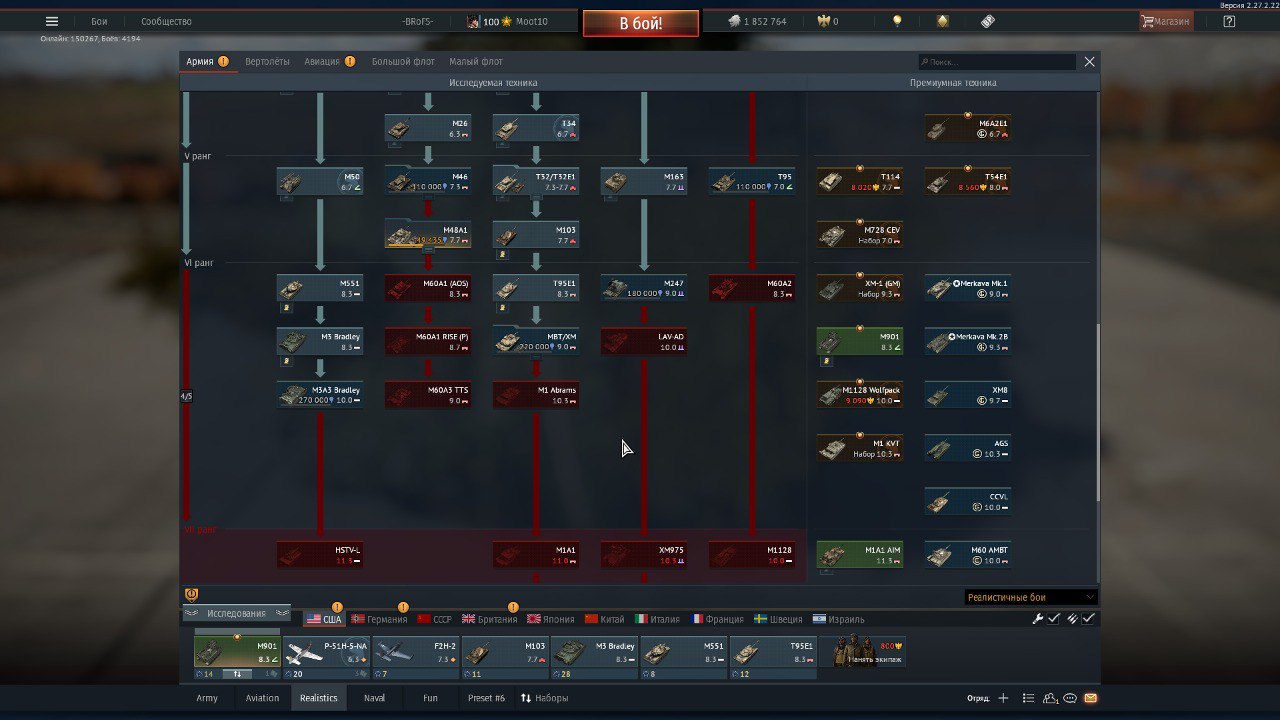1280x720 pixels.
Task: Select the M247 vehicle card
Action: 644,288
